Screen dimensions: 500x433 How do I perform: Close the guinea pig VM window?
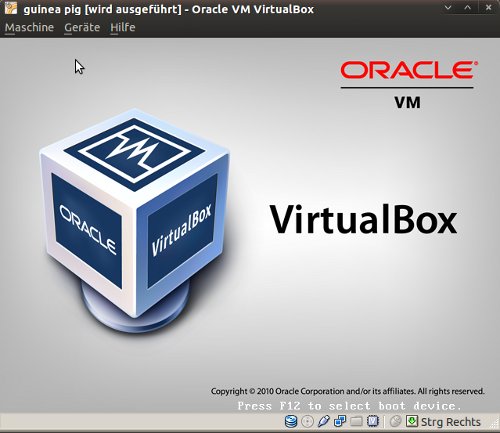click(488, 7)
